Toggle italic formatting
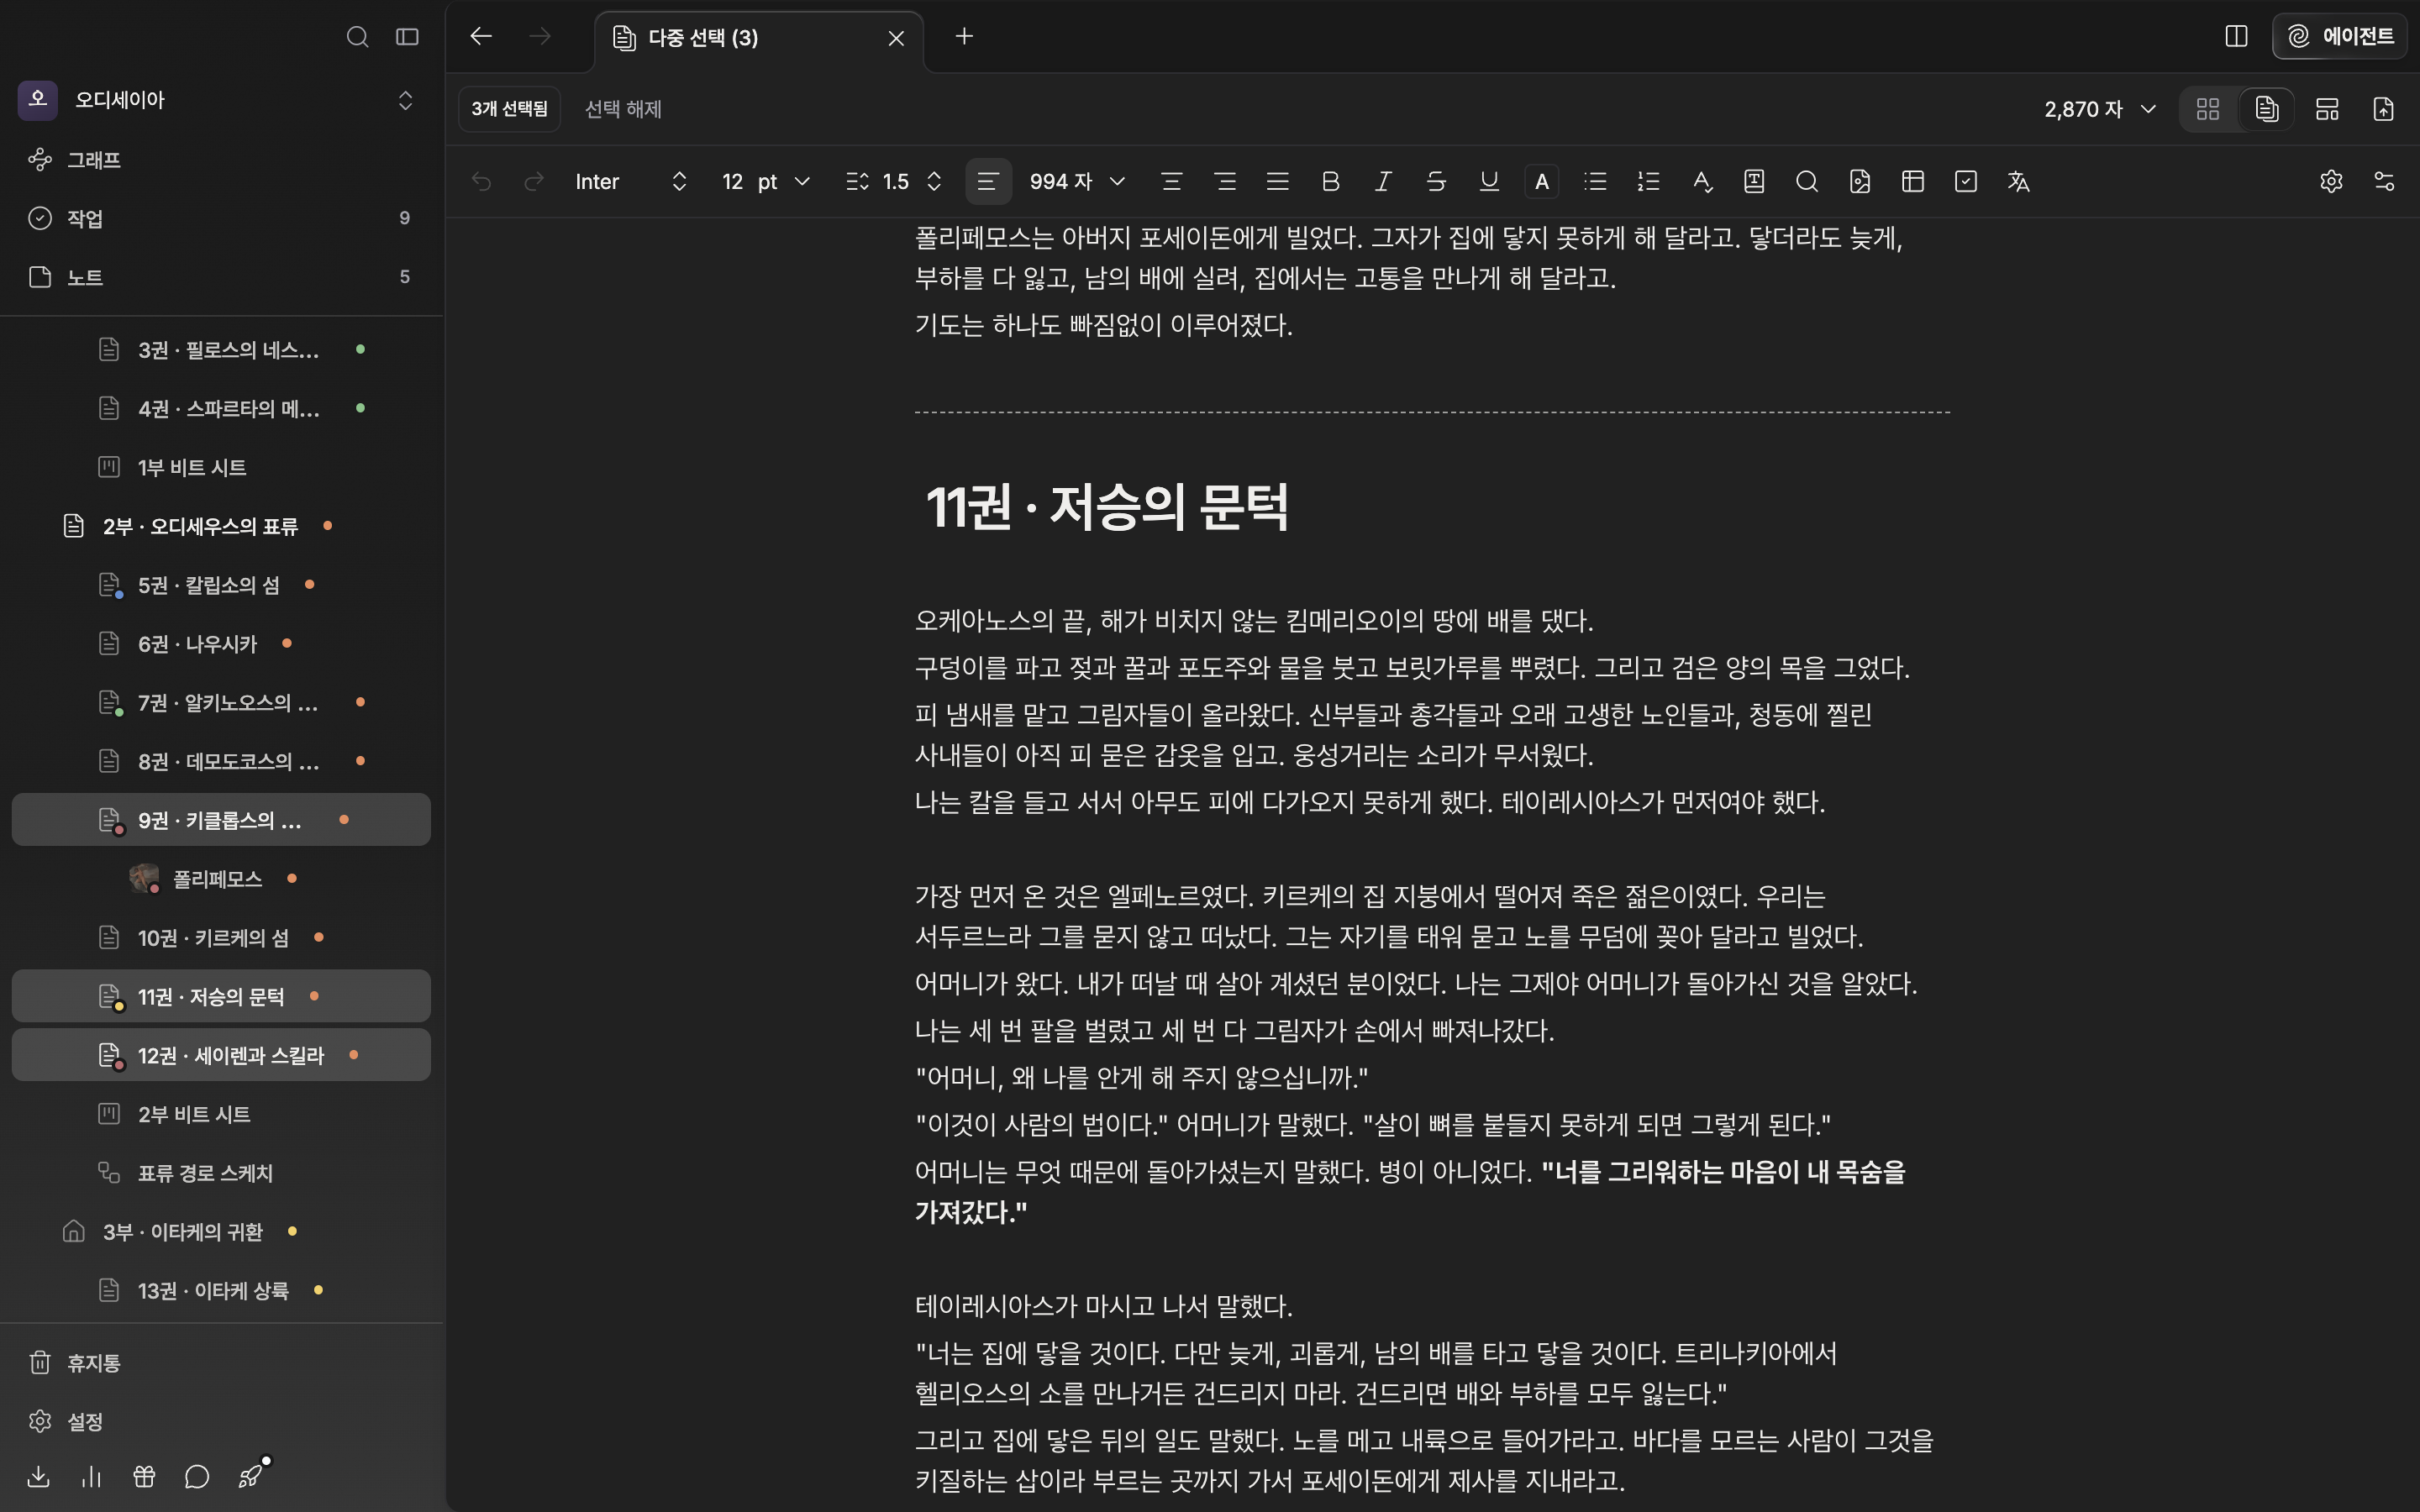 click(x=1383, y=181)
